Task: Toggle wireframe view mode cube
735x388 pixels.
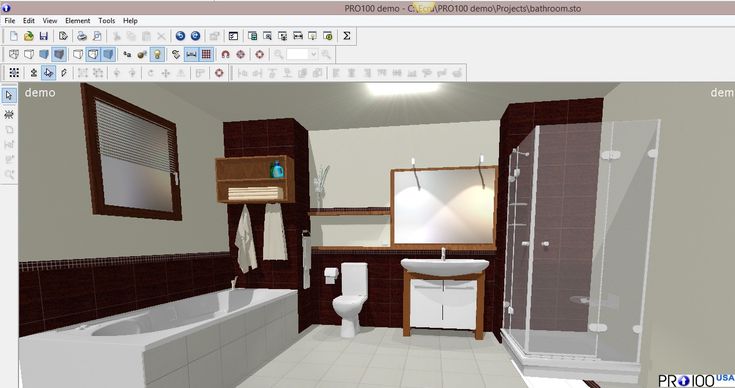Action: (14, 54)
